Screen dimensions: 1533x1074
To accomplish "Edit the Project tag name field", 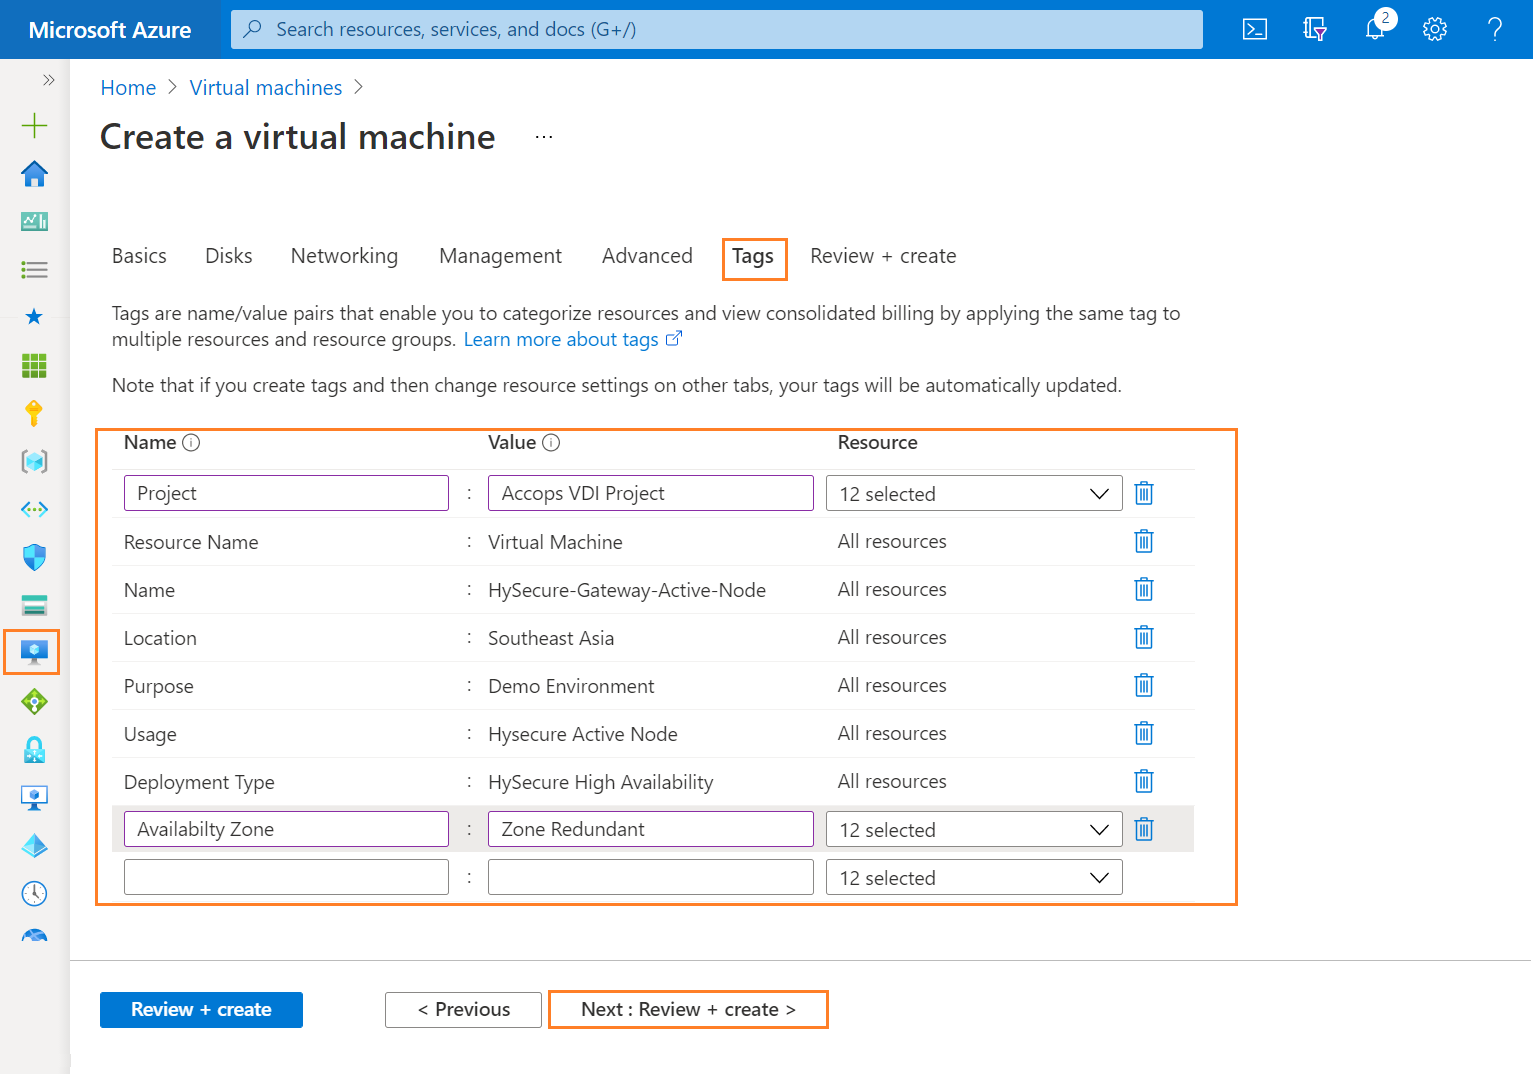I will pos(286,493).
